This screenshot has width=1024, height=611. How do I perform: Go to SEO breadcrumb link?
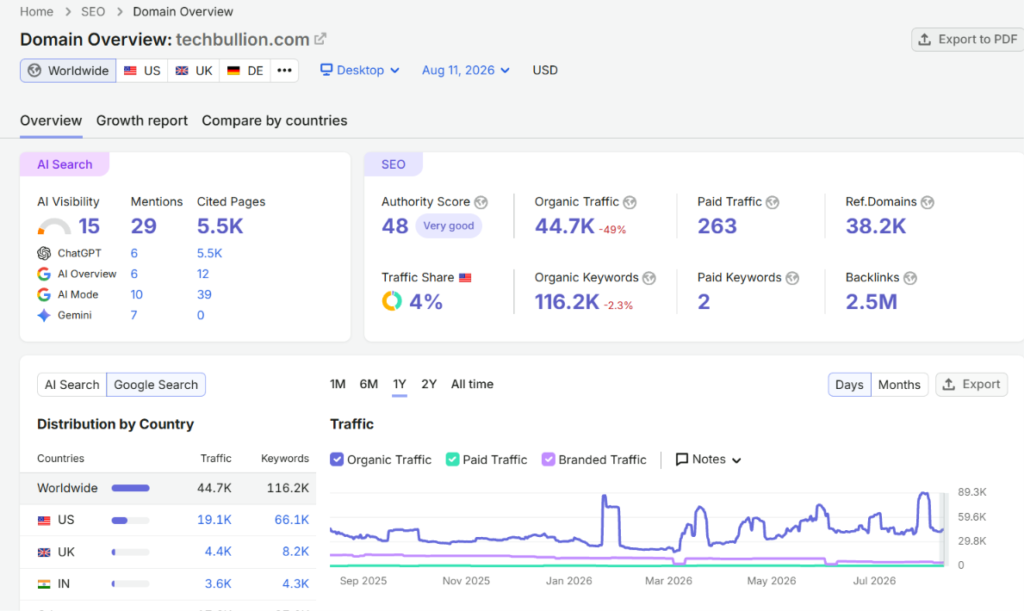[x=93, y=12]
